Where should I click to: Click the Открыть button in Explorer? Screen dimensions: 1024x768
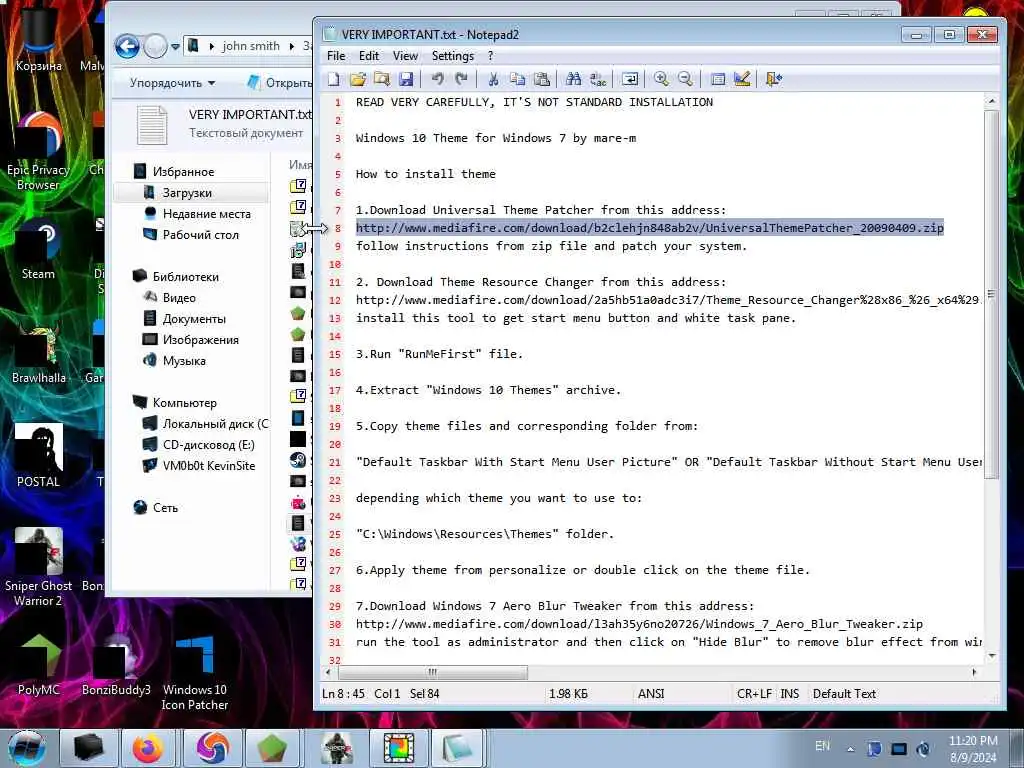coord(280,83)
